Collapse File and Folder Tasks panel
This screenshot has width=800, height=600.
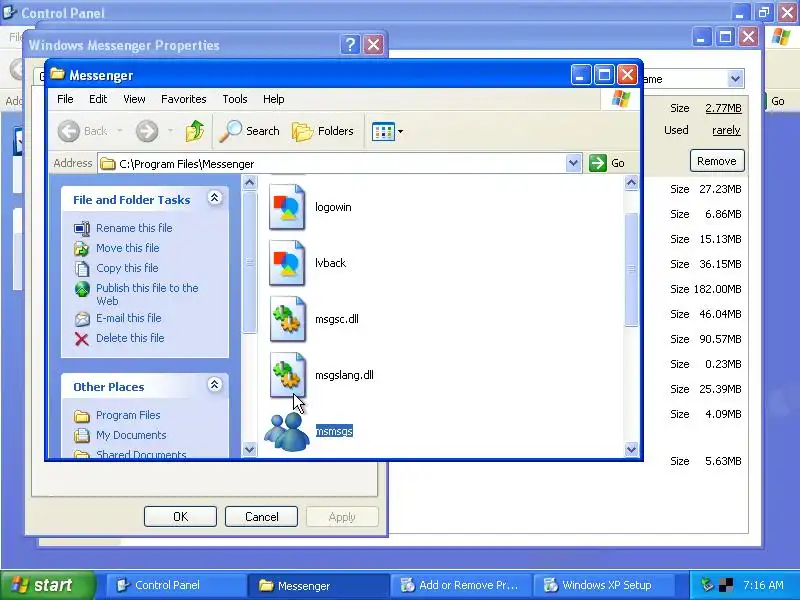tap(214, 198)
